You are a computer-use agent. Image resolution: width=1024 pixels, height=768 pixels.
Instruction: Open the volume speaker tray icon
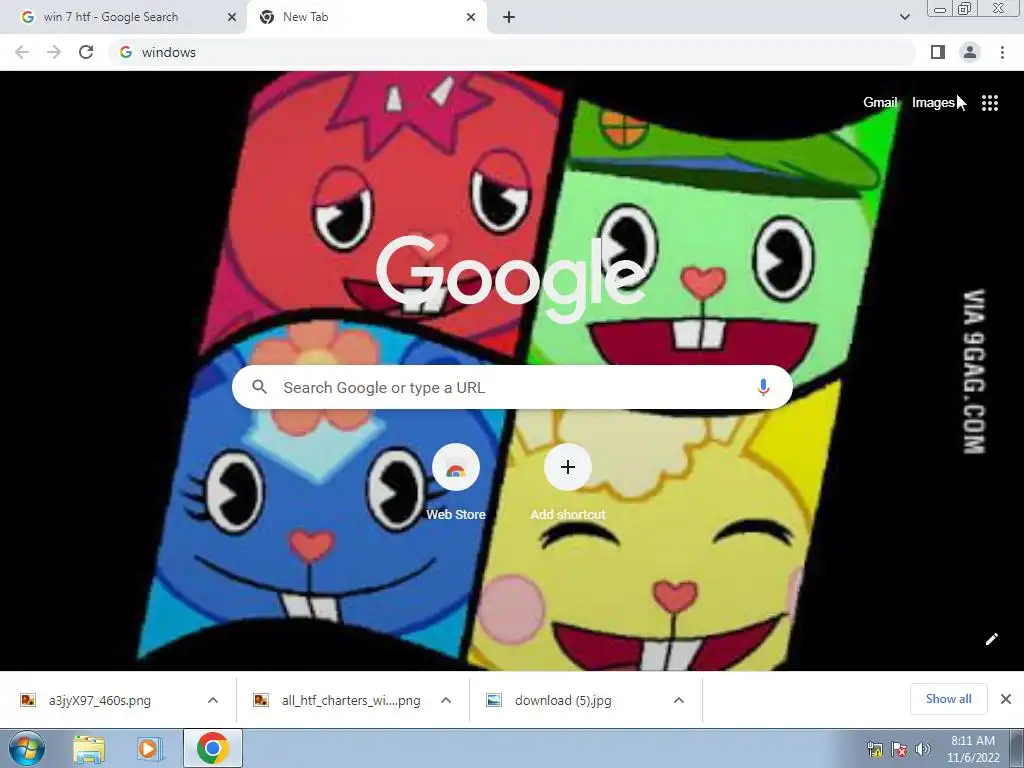click(922, 749)
